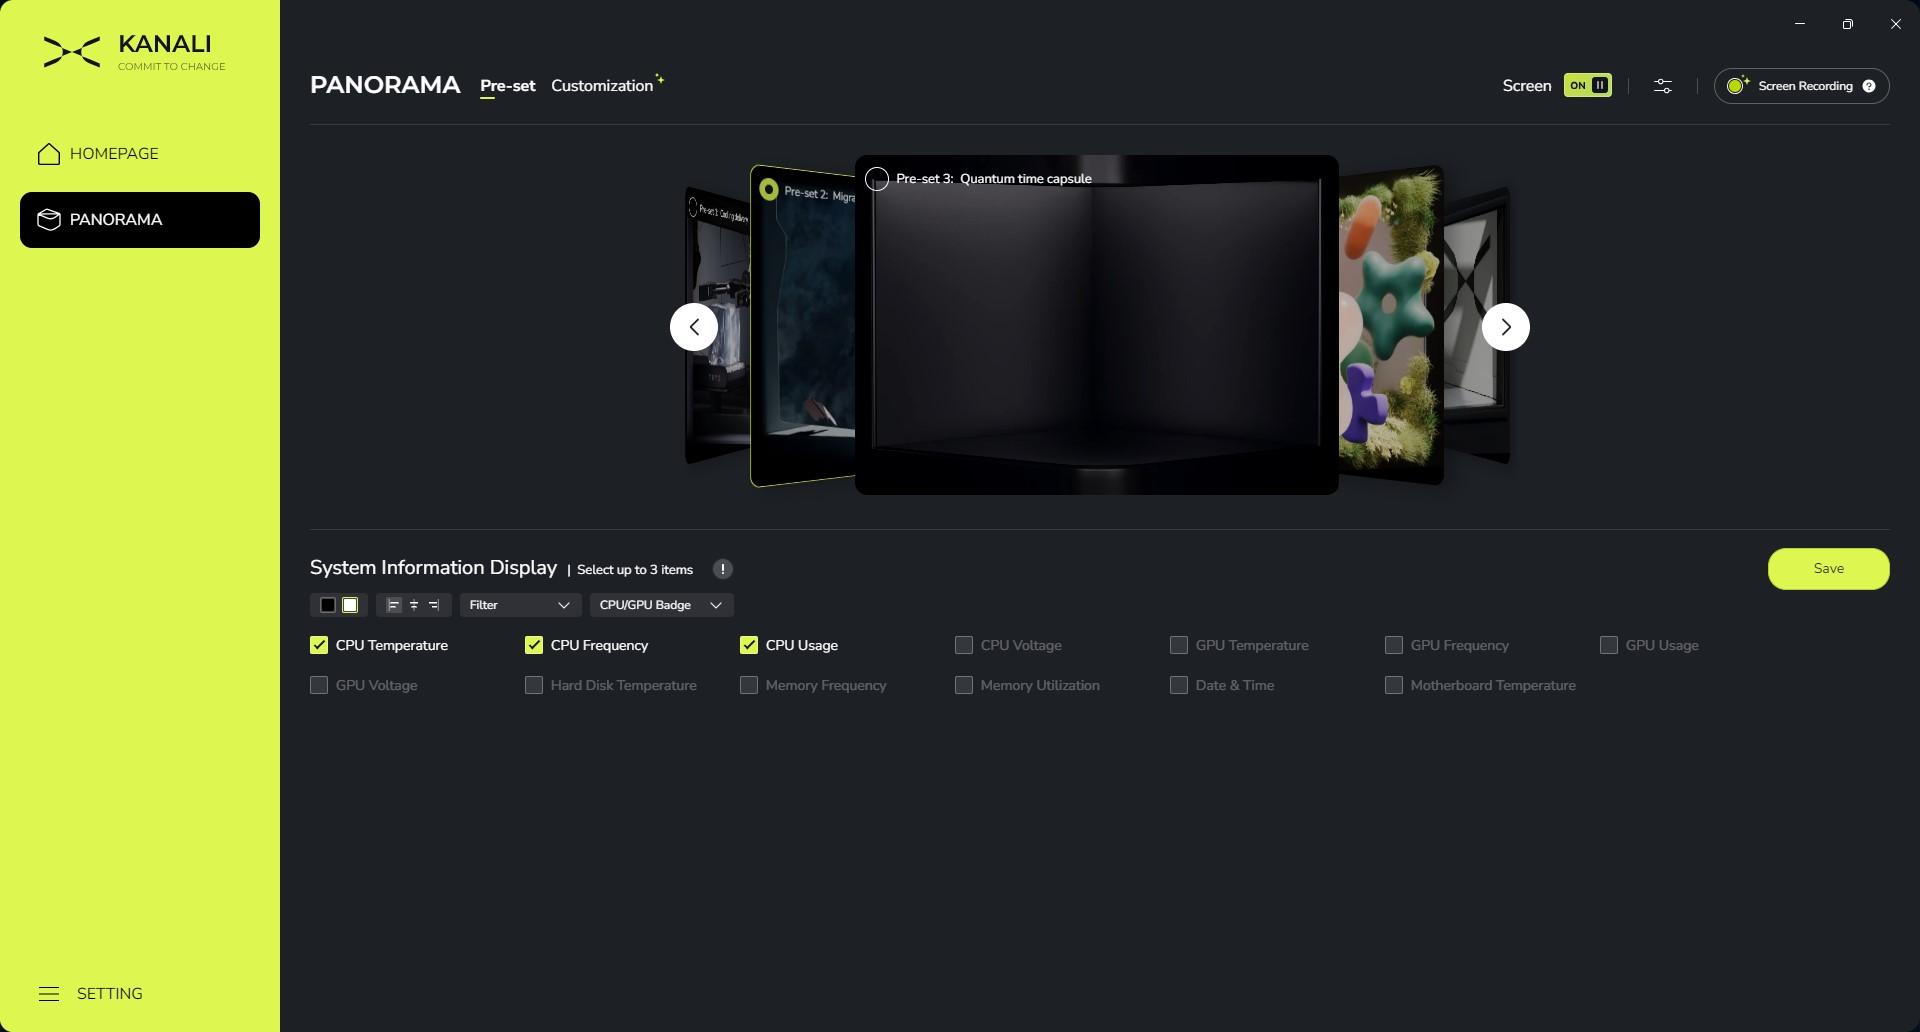Click the right-align text icon
1920x1032 pixels.
(x=434, y=605)
